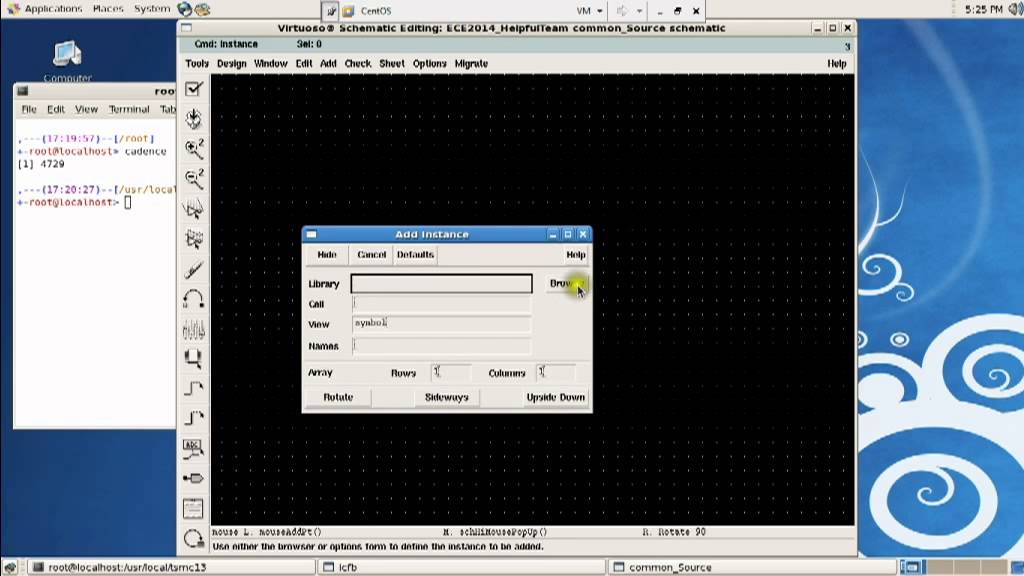Click the web browser launcher in top panel
Image resolution: width=1024 pixels, height=576 pixels.
(185, 9)
